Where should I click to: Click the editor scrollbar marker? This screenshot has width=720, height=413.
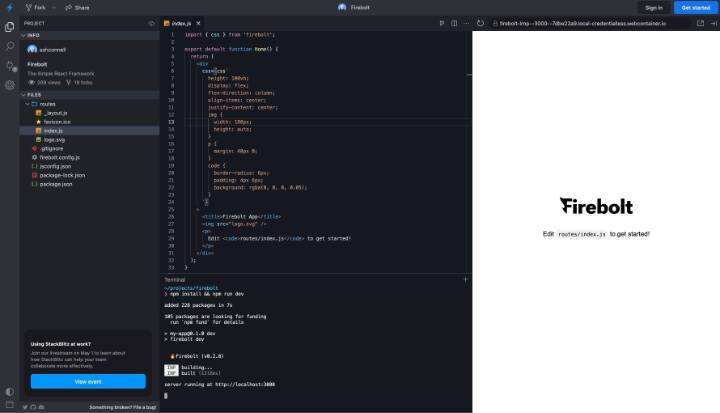click(469, 74)
